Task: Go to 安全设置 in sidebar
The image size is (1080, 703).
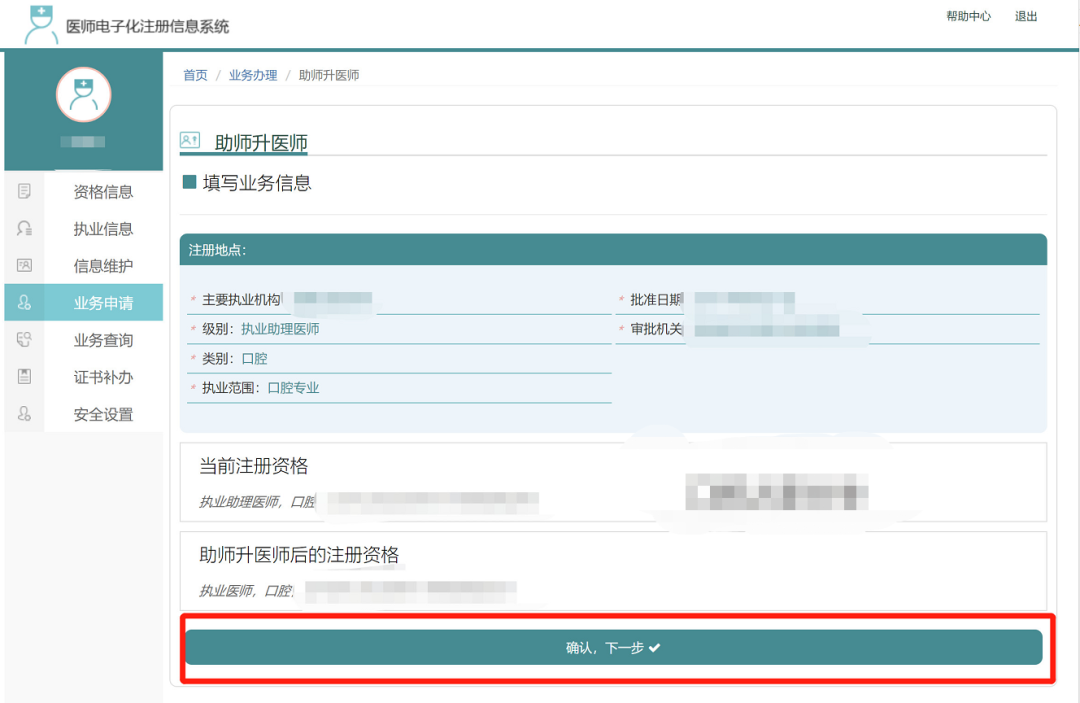Action: 103,415
